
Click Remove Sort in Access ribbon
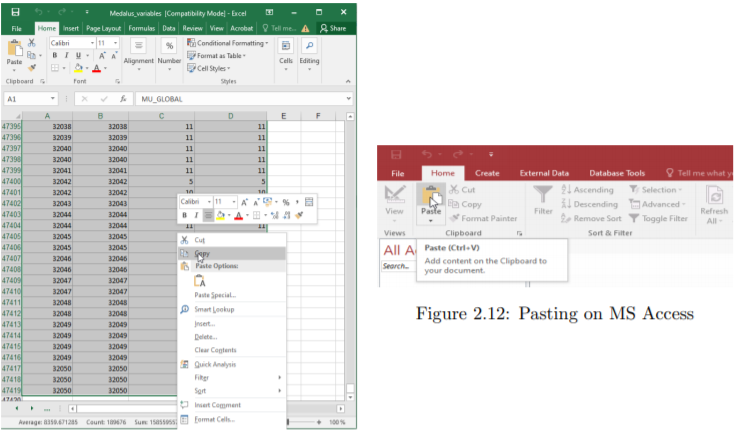591,218
